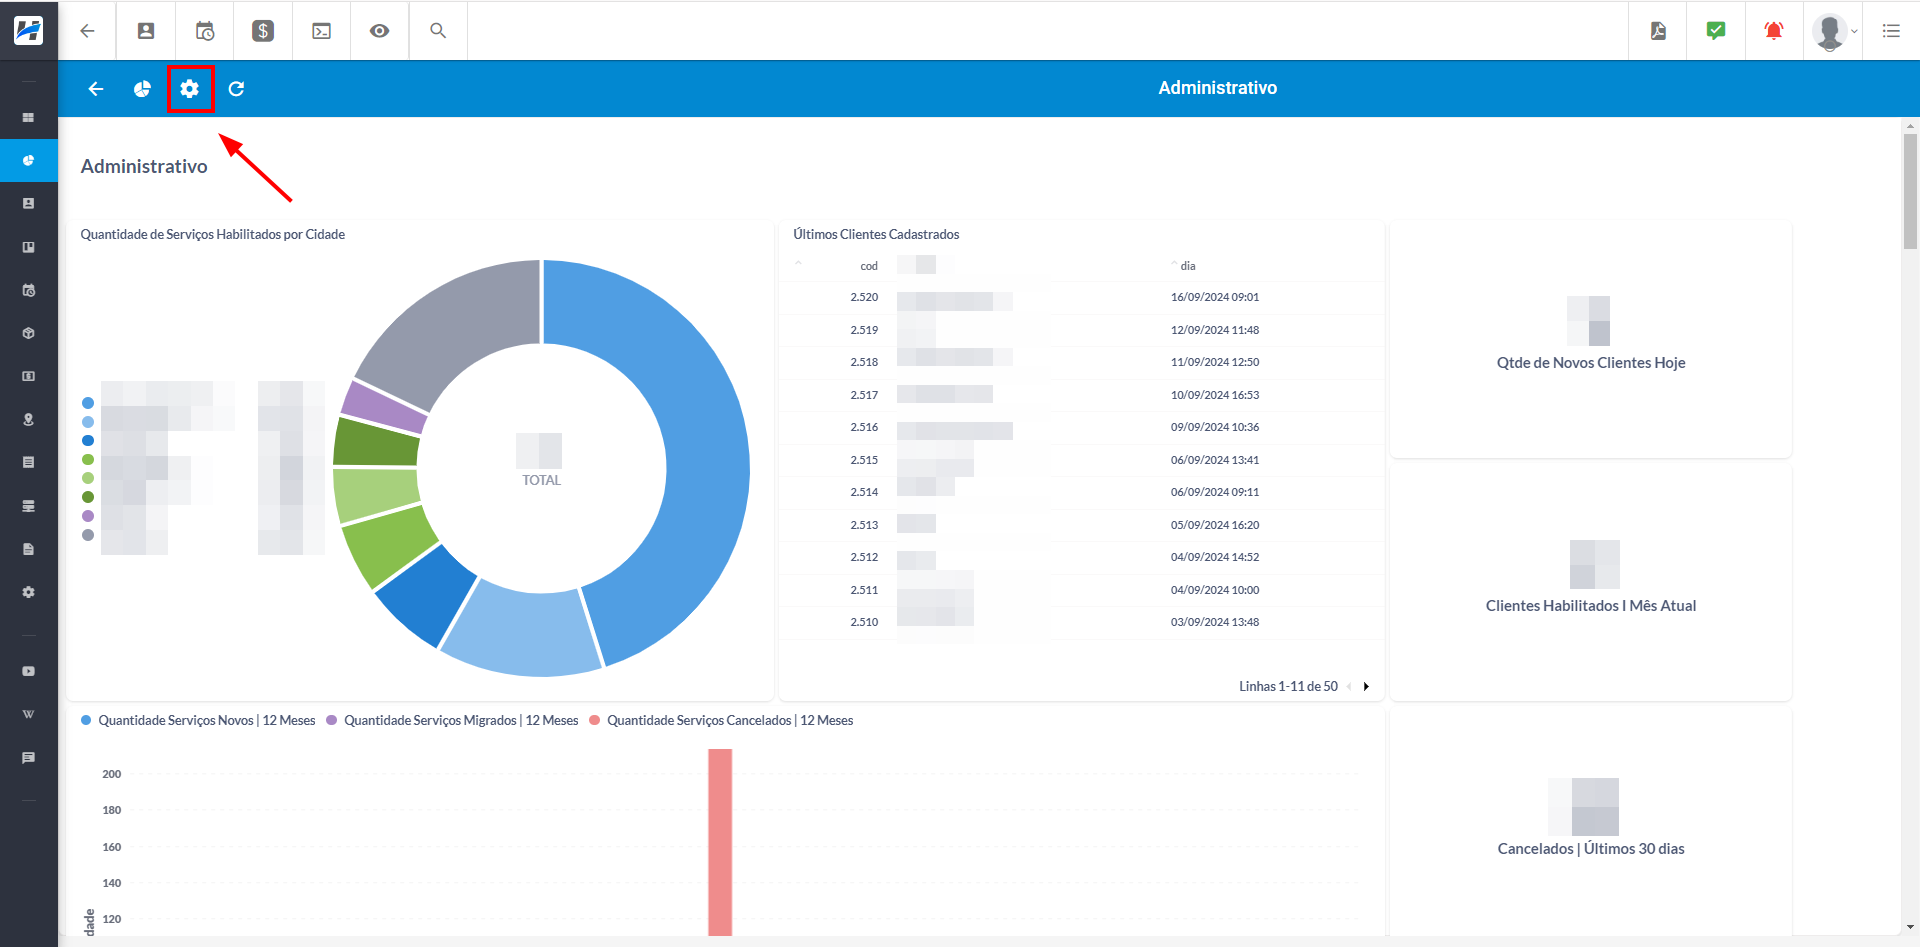Click client row with cod 2.513

1081,525
